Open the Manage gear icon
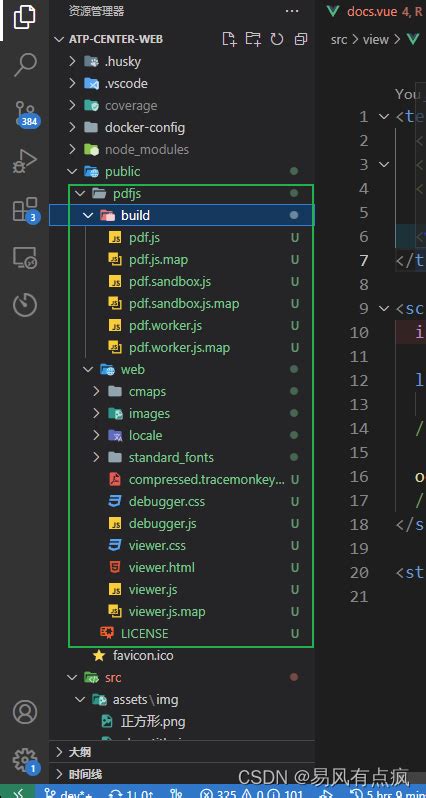This screenshot has height=798, width=426. [x=25, y=760]
